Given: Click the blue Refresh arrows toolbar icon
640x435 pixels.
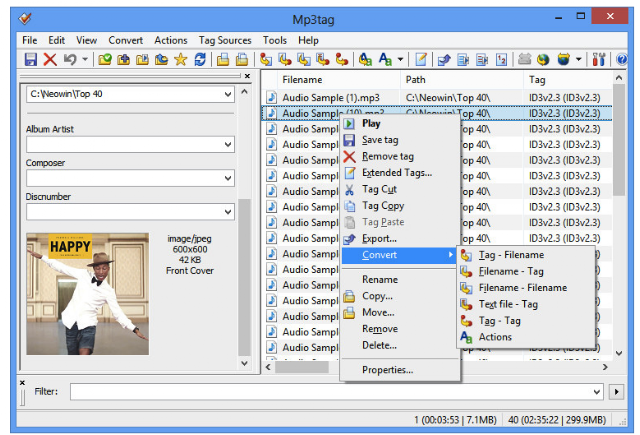Looking at the screenshot, I should click(200, 60).
